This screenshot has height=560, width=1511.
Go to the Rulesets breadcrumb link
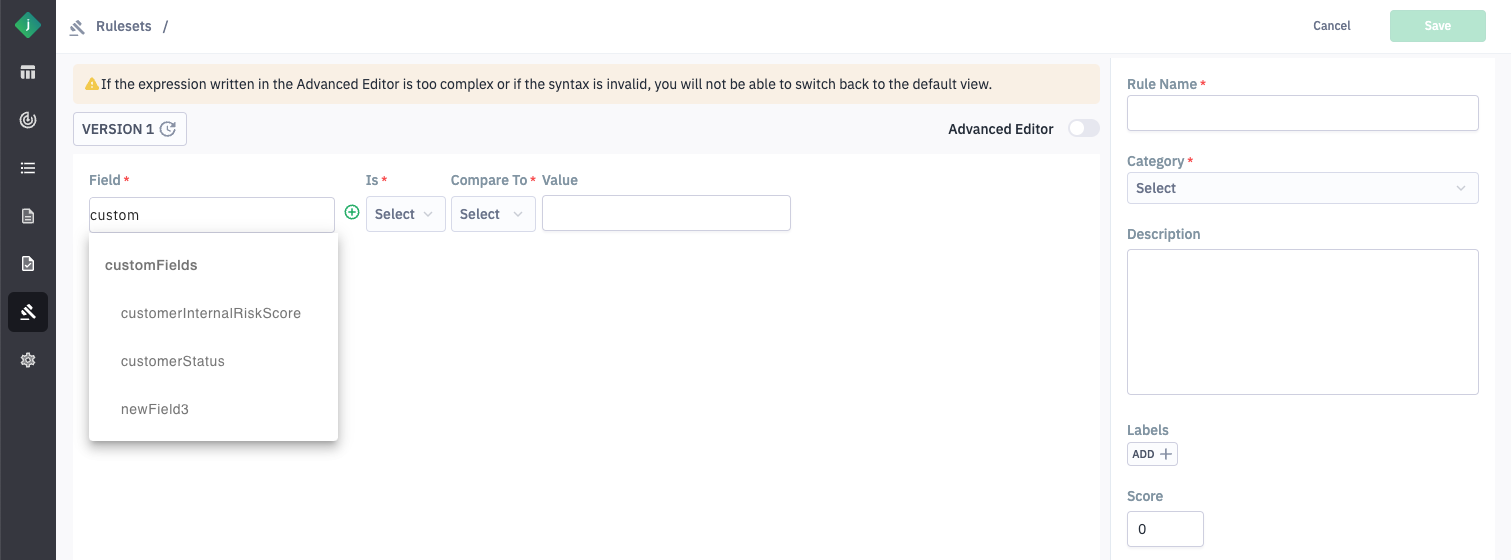pyautogui.click(x=123, y=27)
